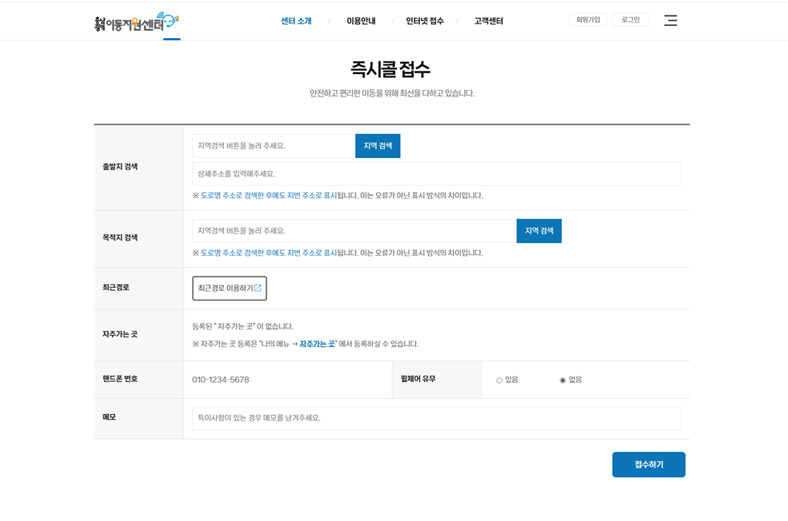
Task: Click the 메모 input field
Action: pyautogui.click(x=436, y=418)
